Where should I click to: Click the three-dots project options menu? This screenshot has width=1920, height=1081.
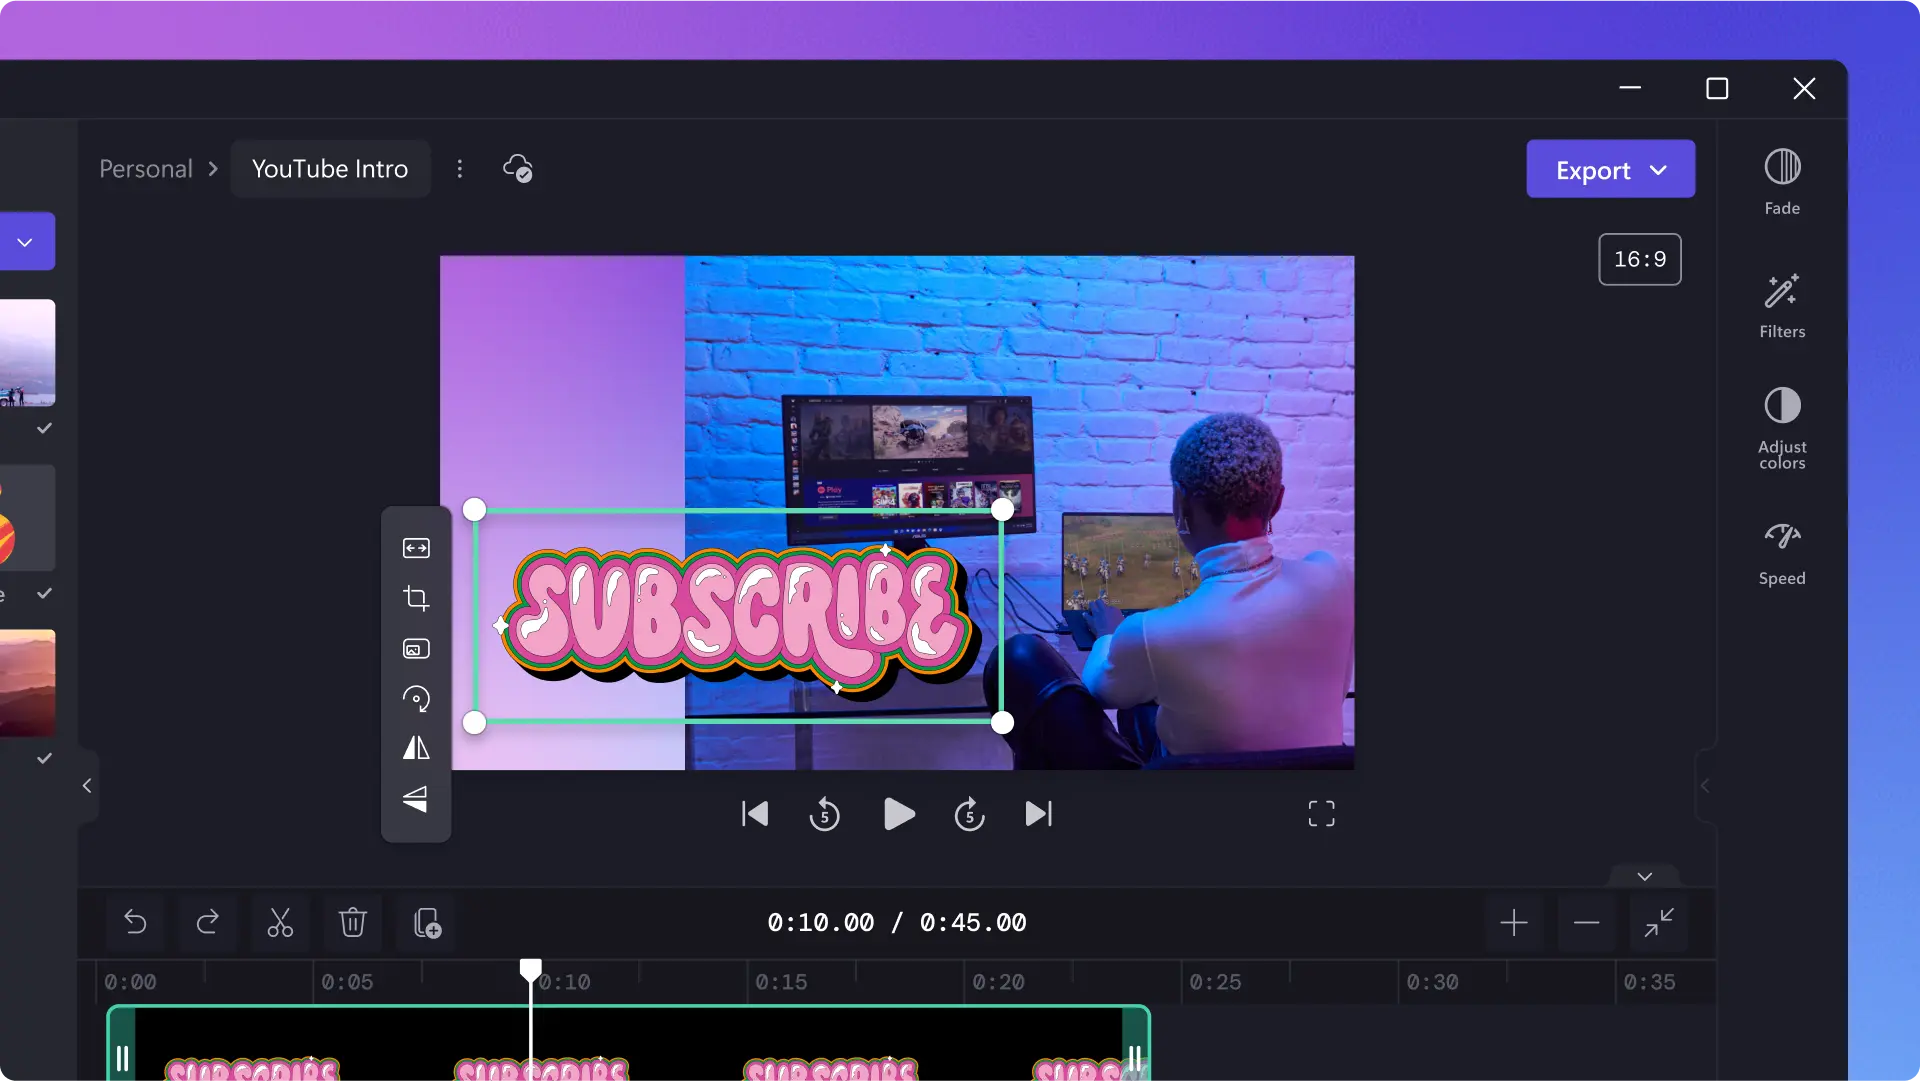460,169
